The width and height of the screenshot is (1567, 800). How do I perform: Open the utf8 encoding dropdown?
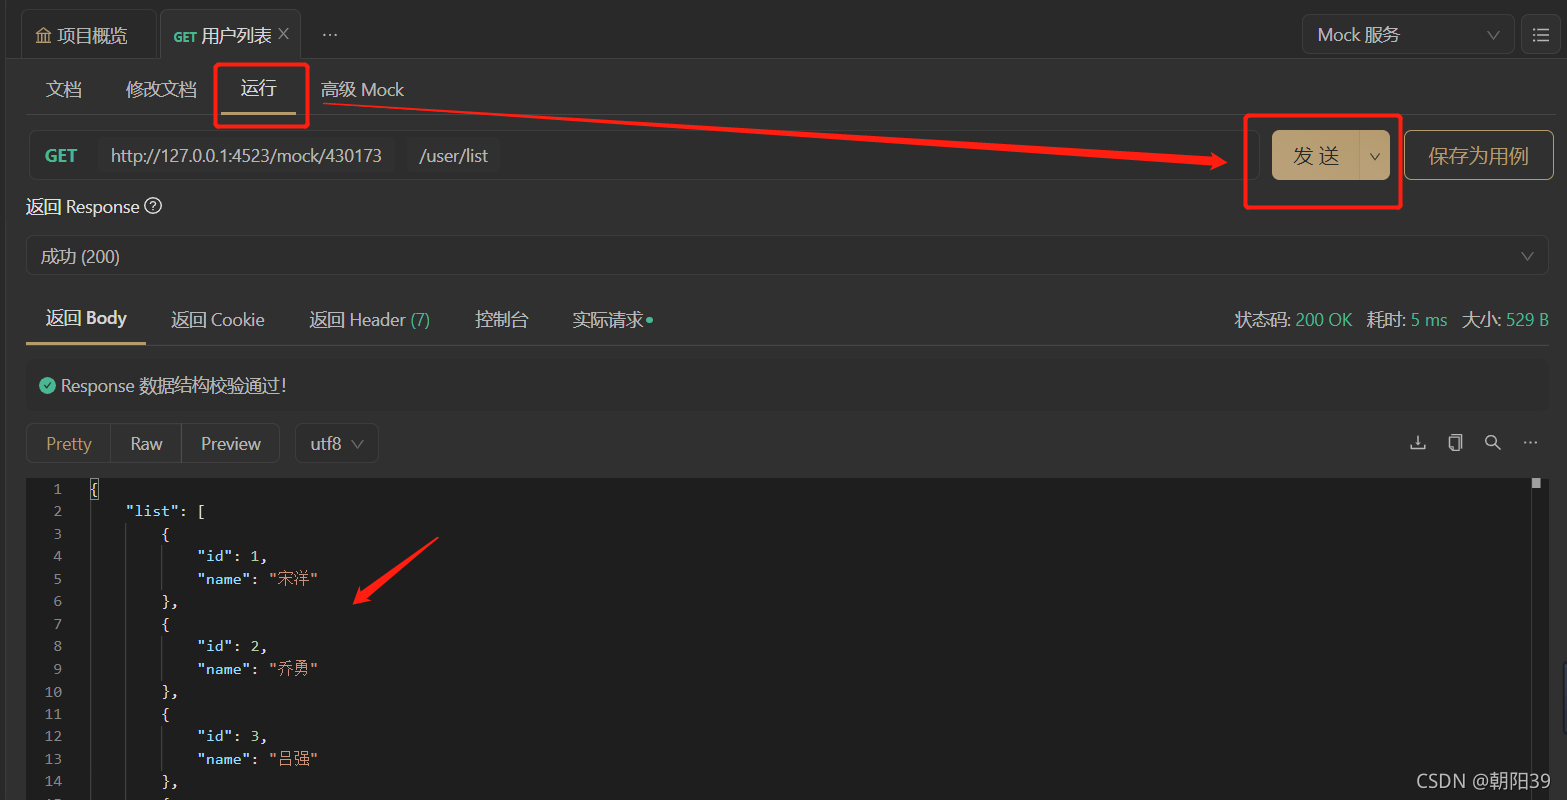click(x=336, y=442)
